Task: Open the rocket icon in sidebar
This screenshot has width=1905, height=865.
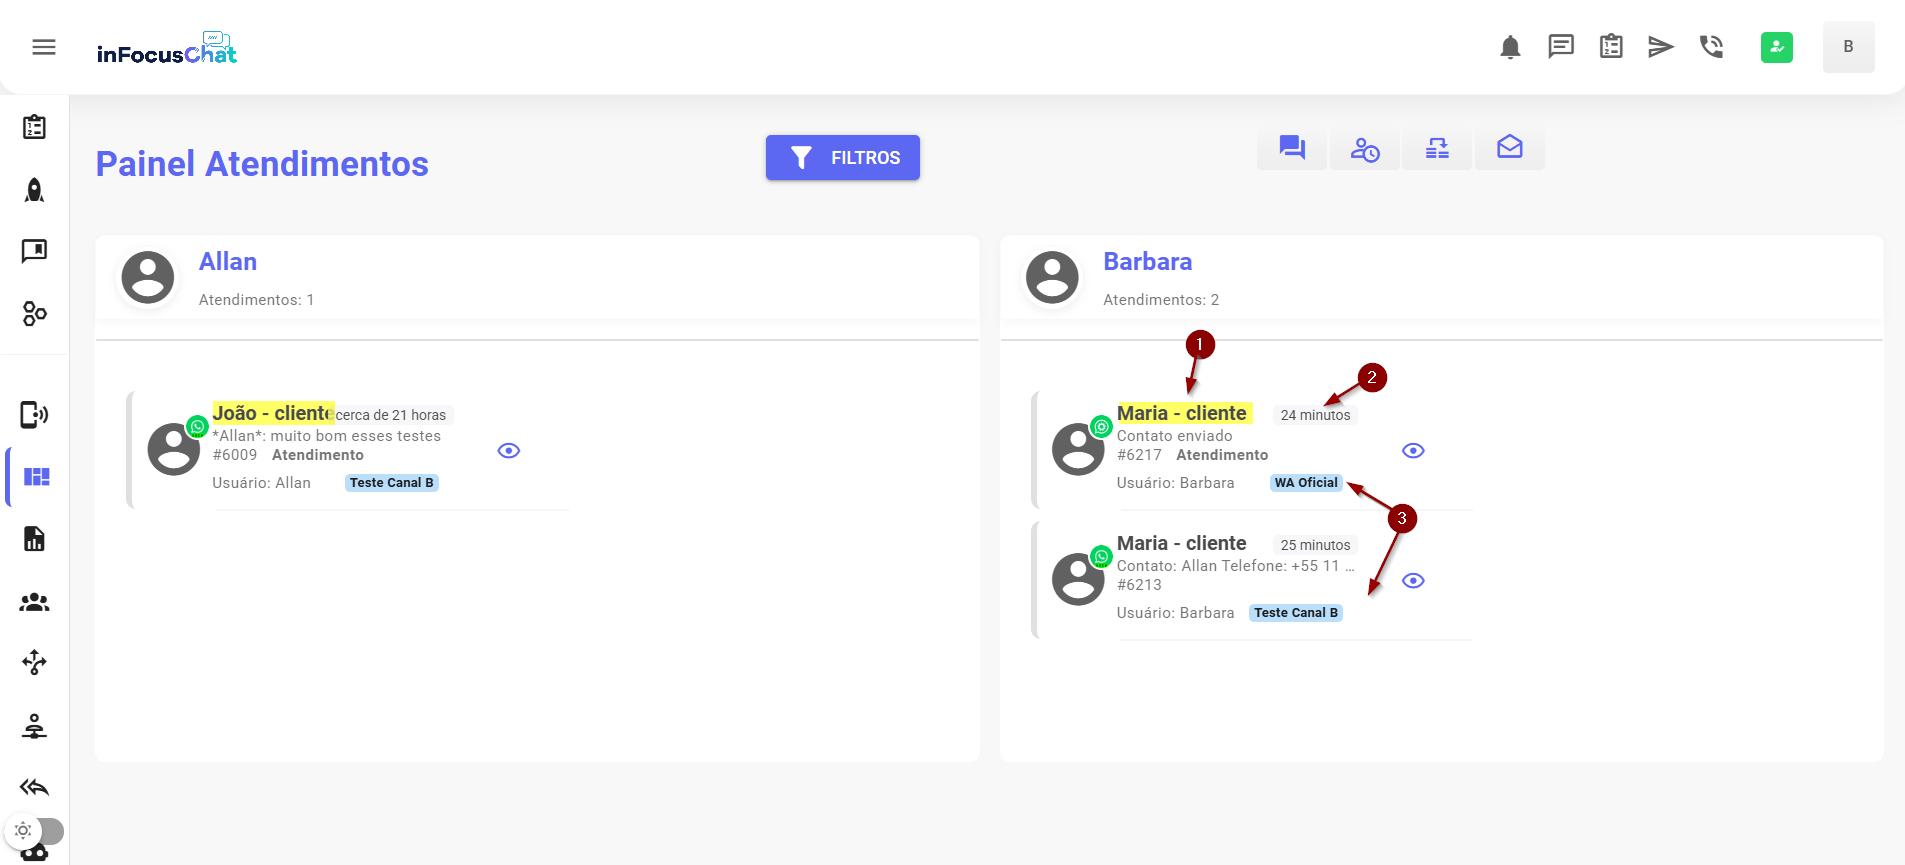Action: [x=35, y=190]
